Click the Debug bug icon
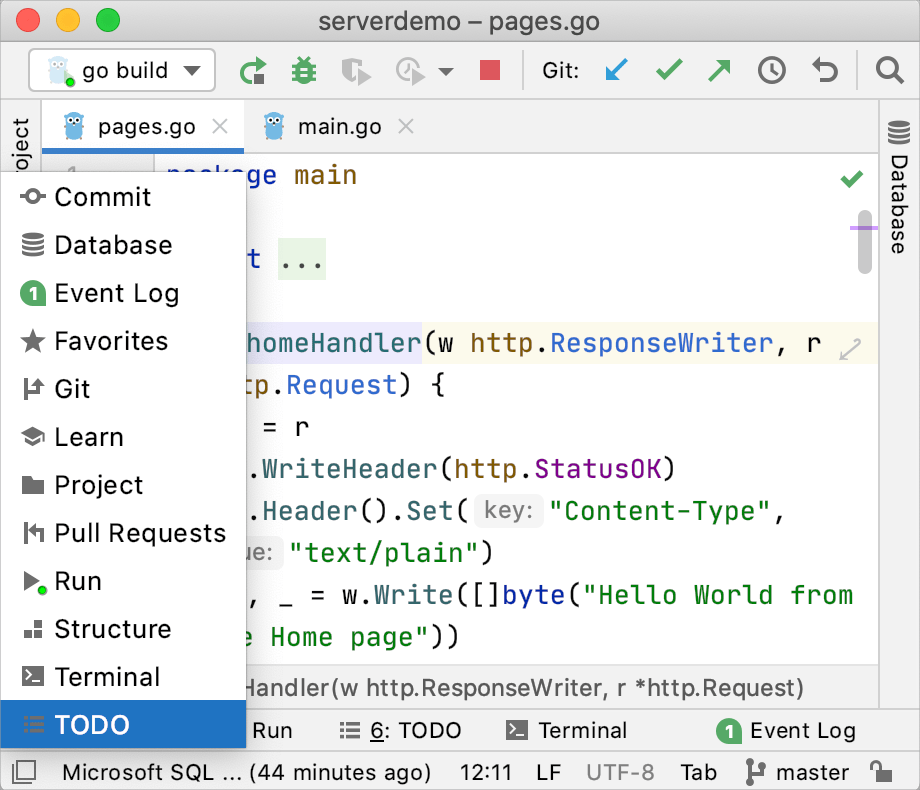This screenshot has width=920, height=790. pos(303,71)
